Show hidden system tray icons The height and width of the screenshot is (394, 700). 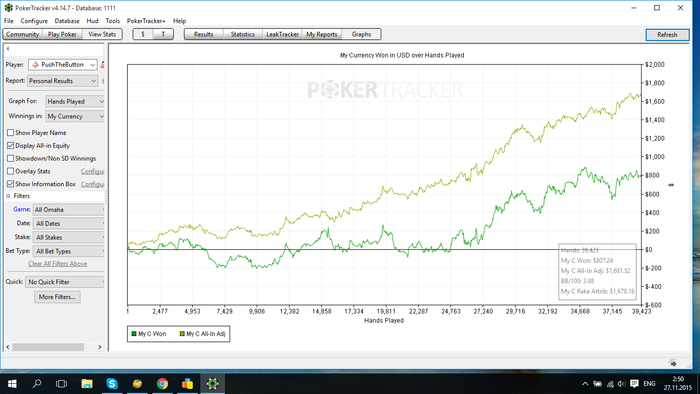pyautogui.click(x=585, y=384)
